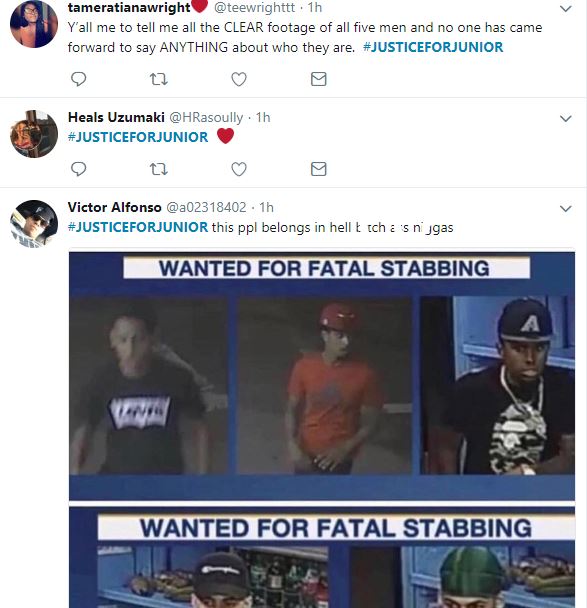This screenshot has height=608, width=587.
Task: Reply to Heals Uzumaki's tweet
Action: 79,169
